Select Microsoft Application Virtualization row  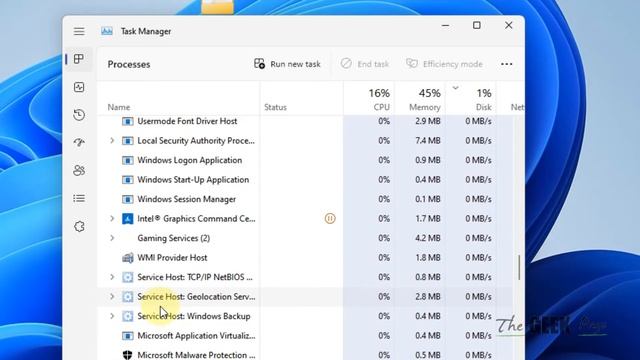305,336
